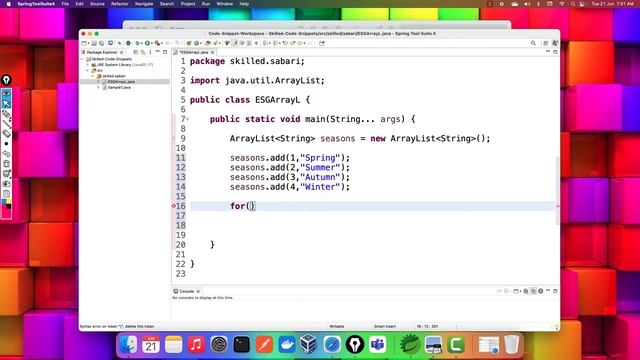
Task: Click Collapse All in Package Explorer
Action: pyautogui.click(x=136, y=52)
